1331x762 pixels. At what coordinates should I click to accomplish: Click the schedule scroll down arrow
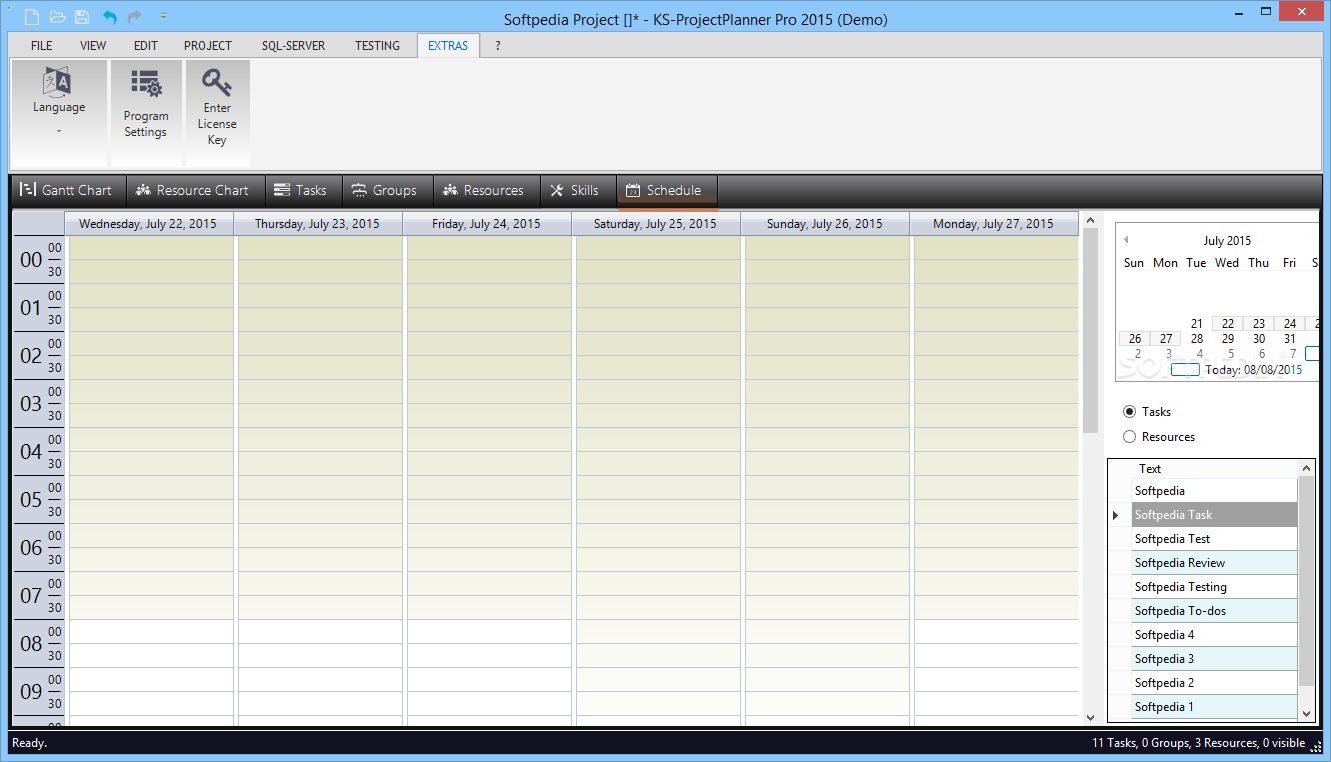(1090, 717)
